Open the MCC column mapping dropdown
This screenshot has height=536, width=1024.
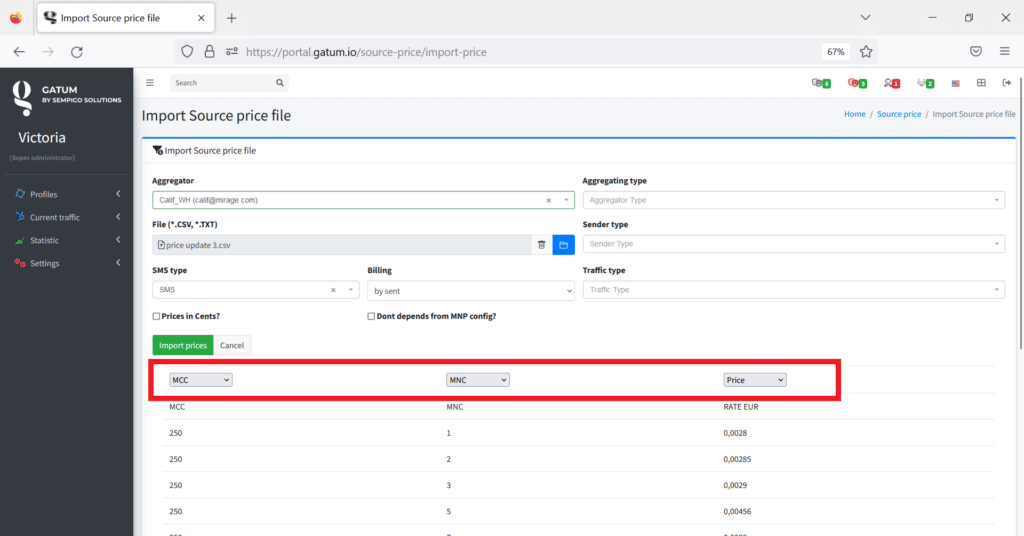201,380
